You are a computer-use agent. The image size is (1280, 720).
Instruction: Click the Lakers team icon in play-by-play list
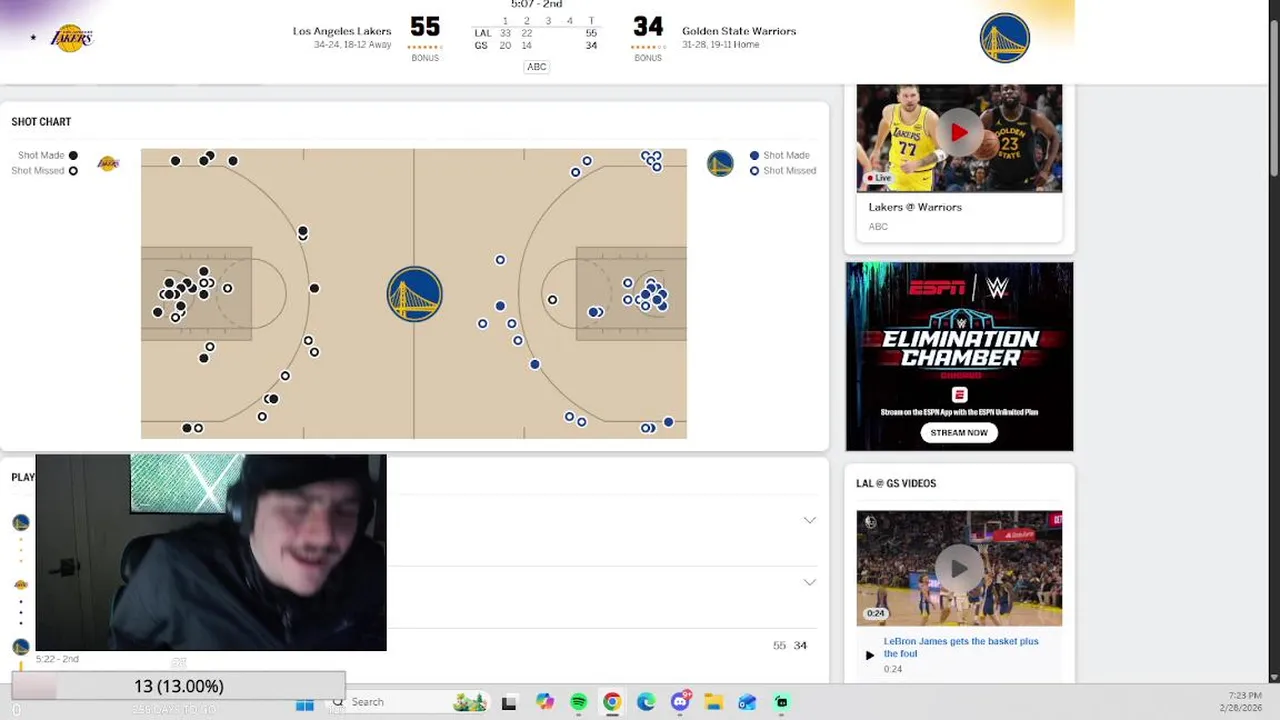pyautogui.click(x=20, y=584)
